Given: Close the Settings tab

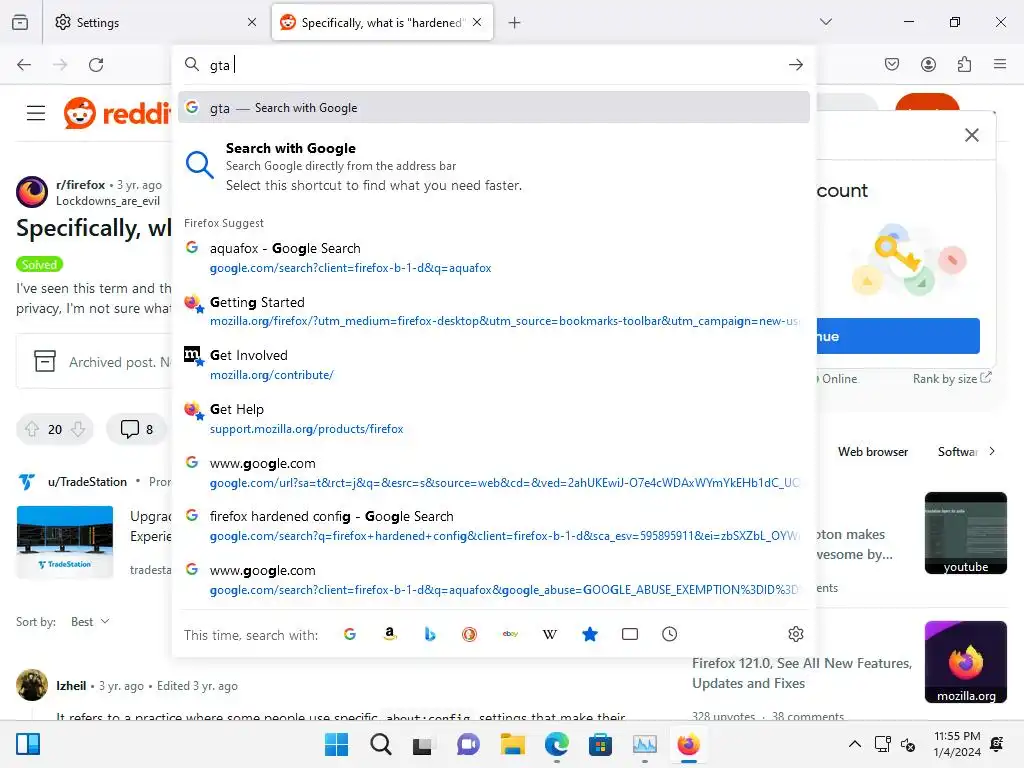Looking at the screenshot, I should tap(252, 22).
